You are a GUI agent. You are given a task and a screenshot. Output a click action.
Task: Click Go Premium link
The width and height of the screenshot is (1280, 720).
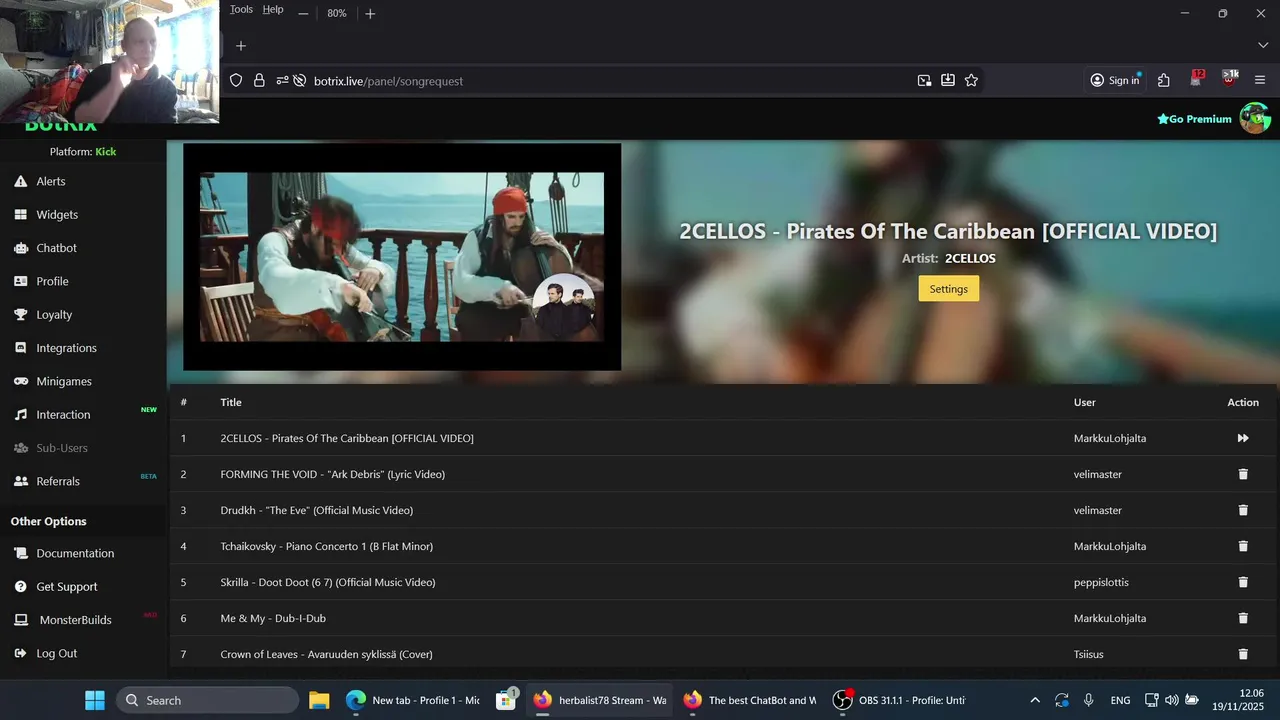click(1194, 119)
